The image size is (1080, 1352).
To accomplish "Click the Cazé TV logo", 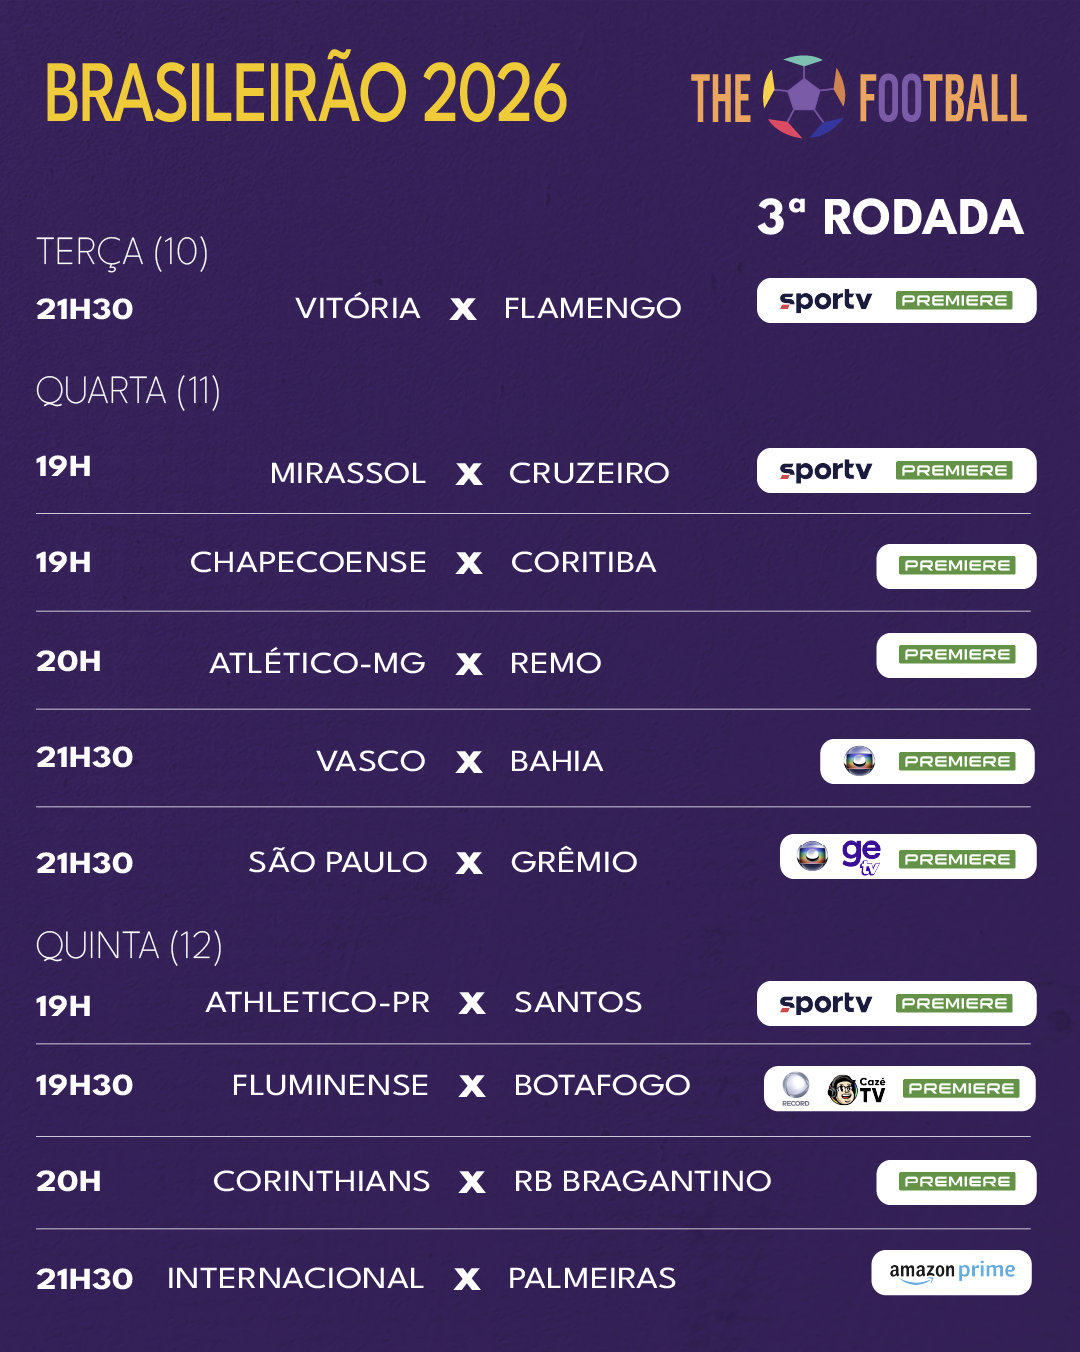I will (x=857, y=1089).
